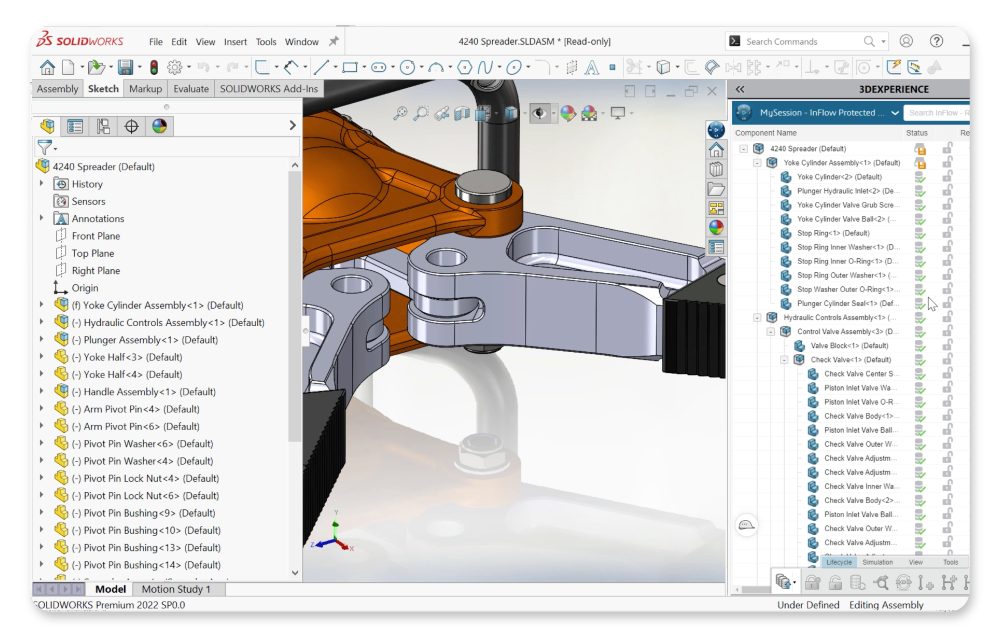Open the Tools menu

pyautogui.click(x=266, y=41)
